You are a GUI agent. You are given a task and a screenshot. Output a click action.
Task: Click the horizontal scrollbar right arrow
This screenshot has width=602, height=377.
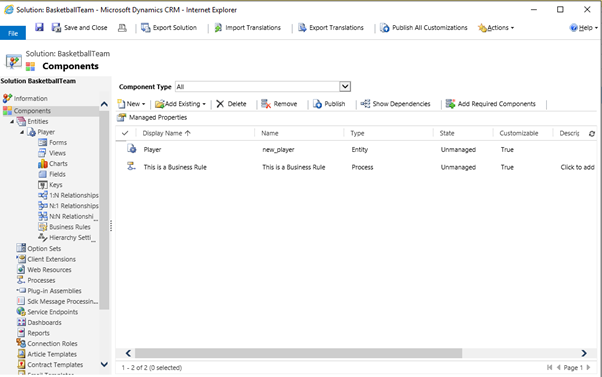point(584,353)
